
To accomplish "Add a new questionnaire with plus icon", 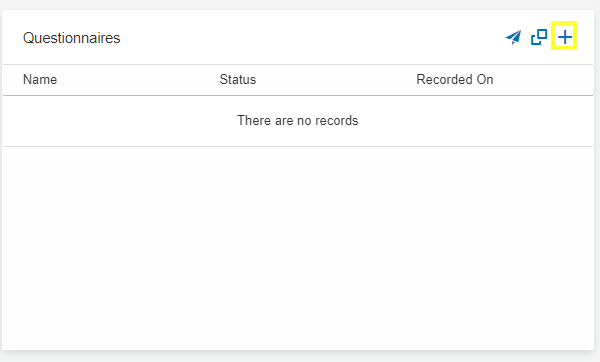I will (564, 37).
